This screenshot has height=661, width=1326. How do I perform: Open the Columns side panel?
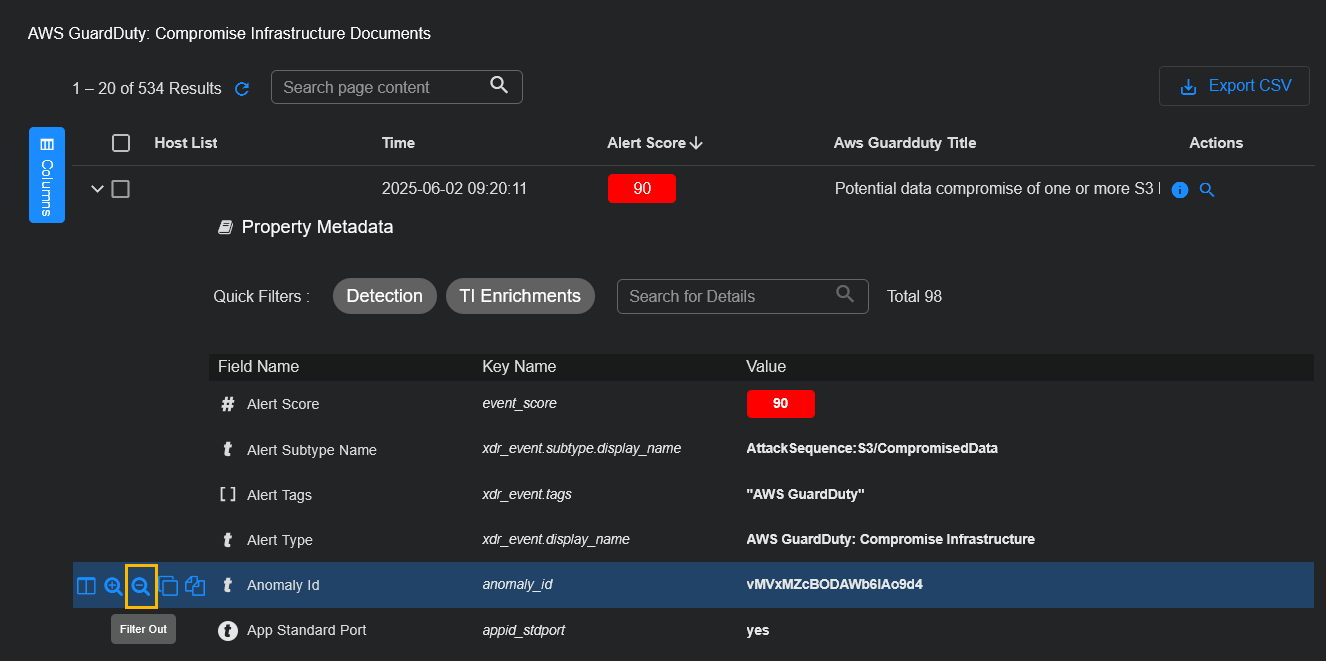47,175
